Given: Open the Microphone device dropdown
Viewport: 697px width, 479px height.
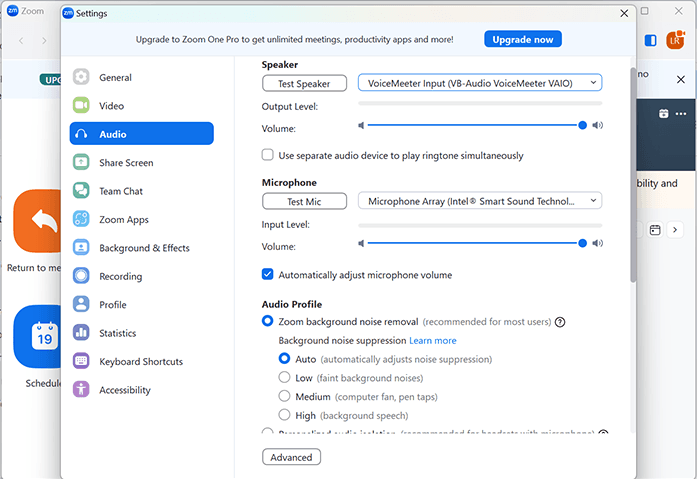Looking at the screenshot, I should 480,201.
